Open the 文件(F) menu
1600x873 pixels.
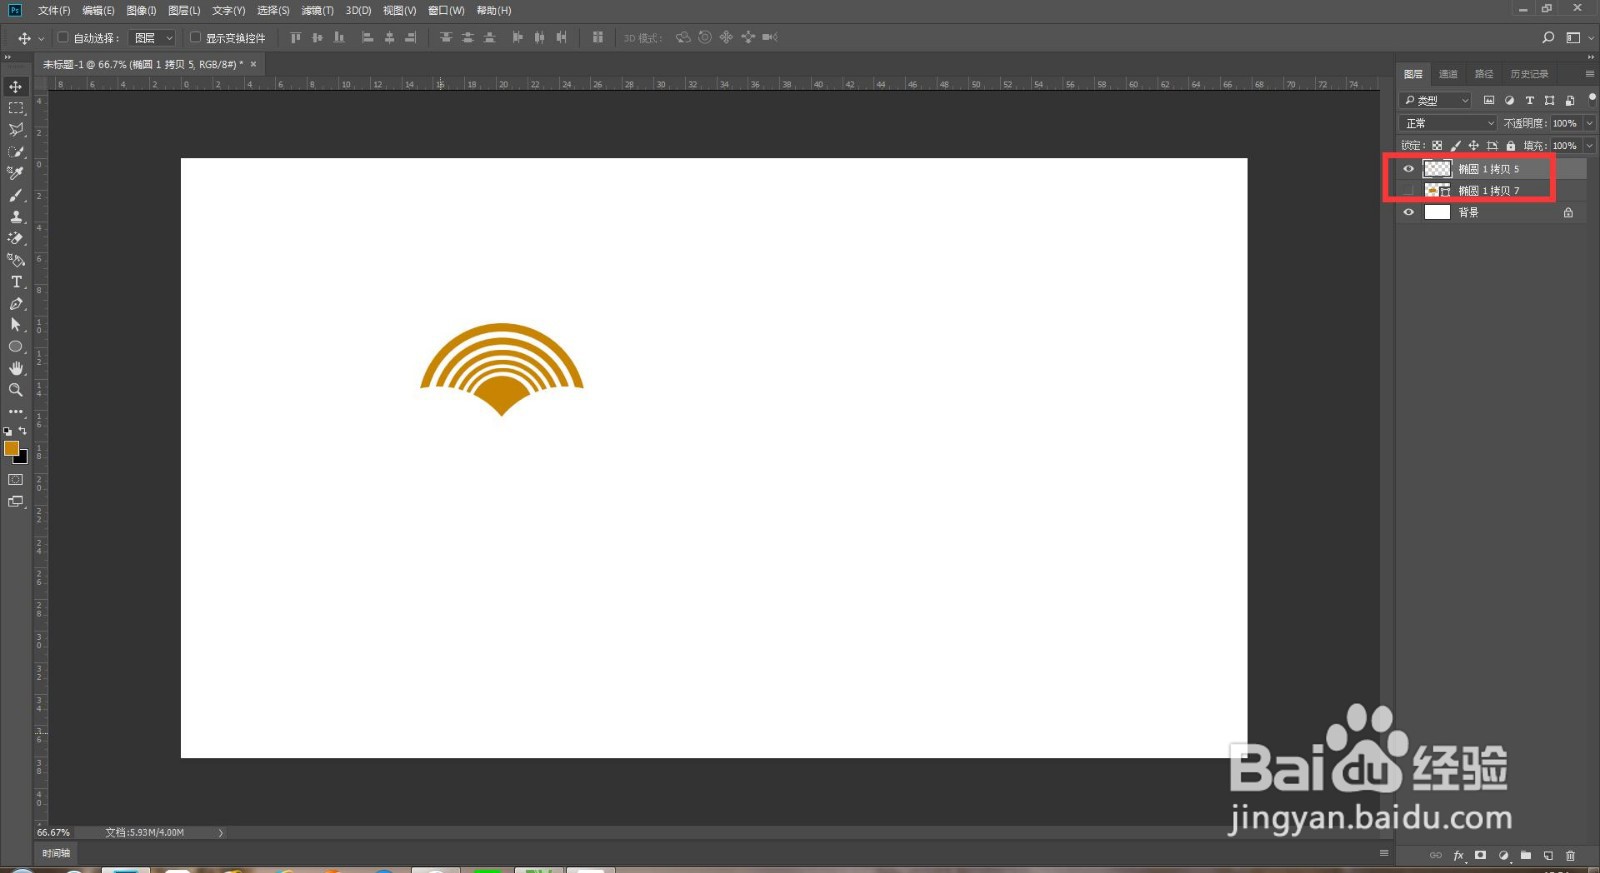click(54, 11)
